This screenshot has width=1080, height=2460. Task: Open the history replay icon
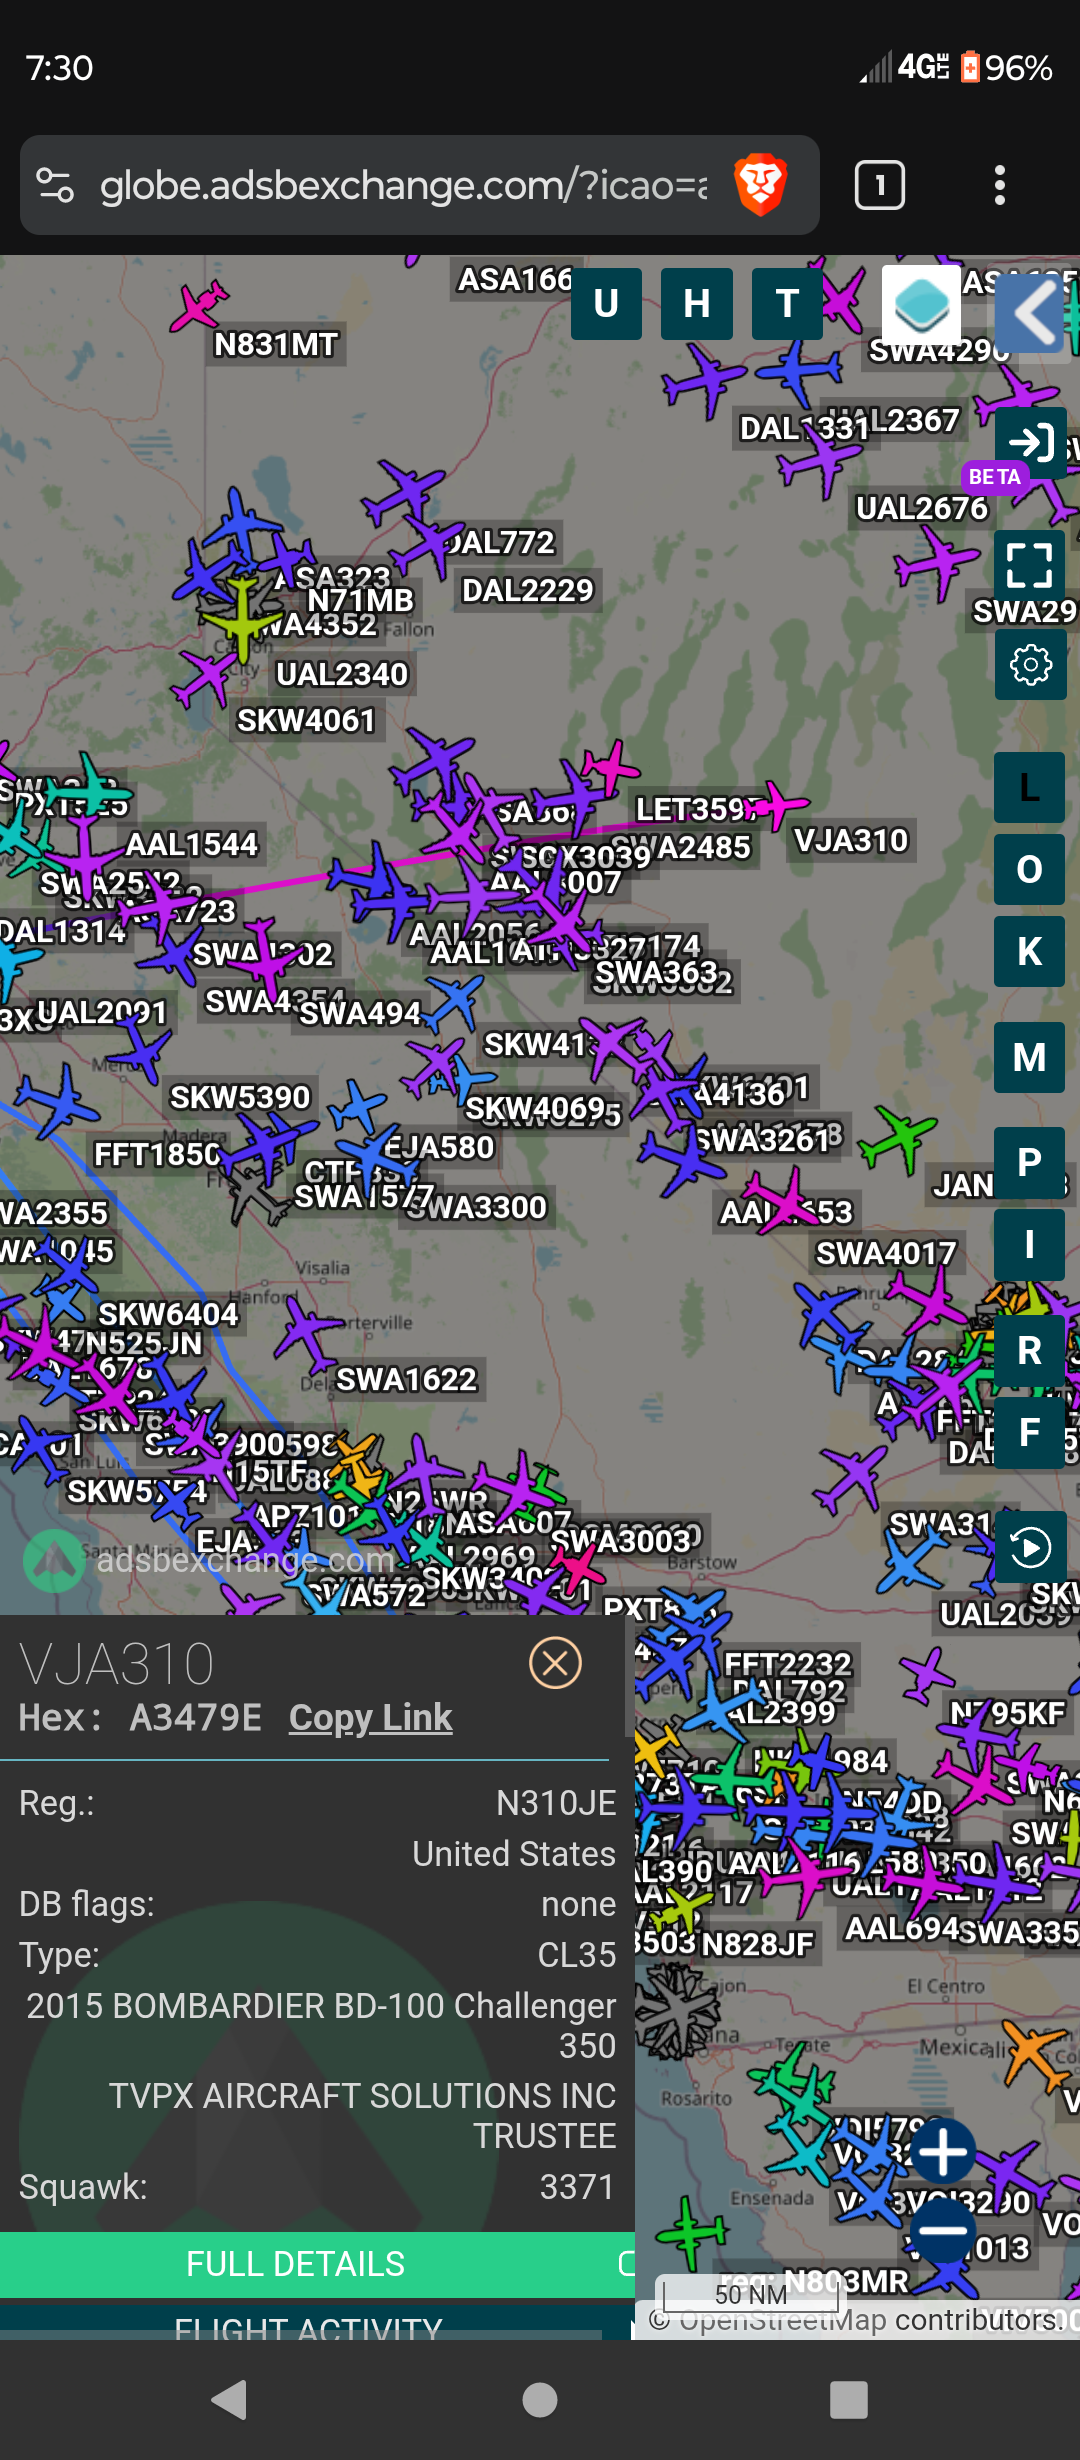point(1030,1547)
